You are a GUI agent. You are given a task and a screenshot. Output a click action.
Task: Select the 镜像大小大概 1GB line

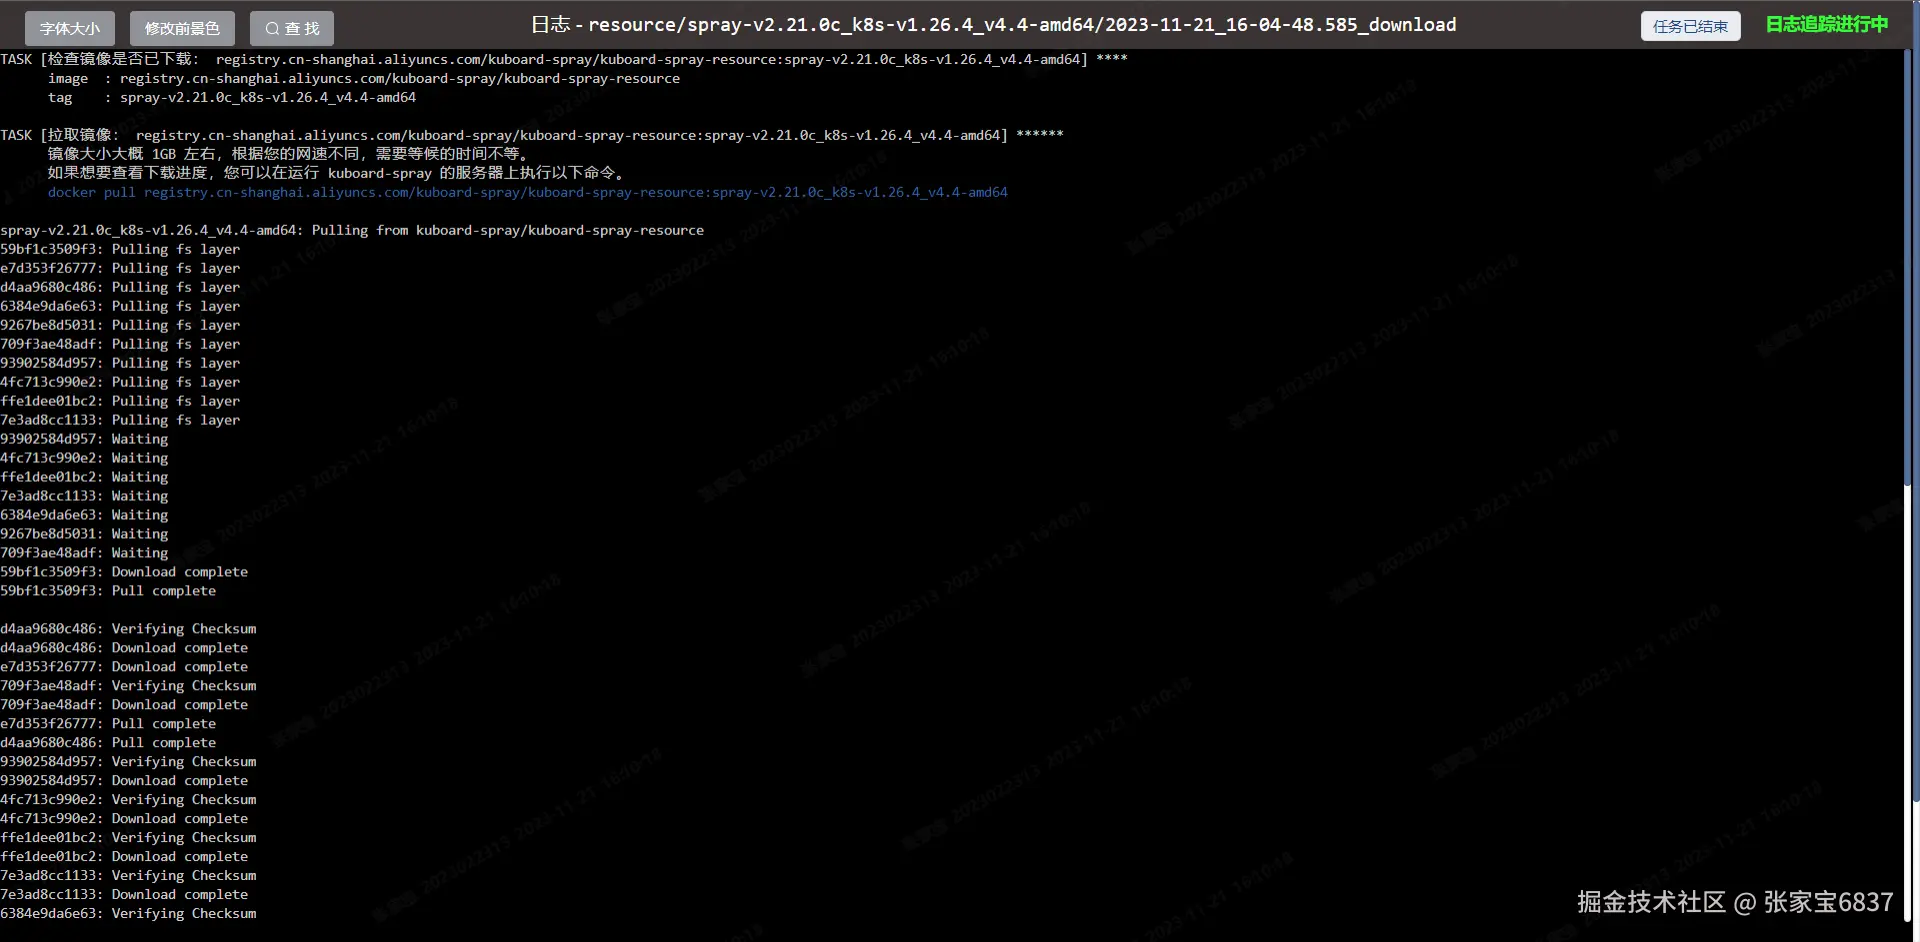[x=288, y=154]
